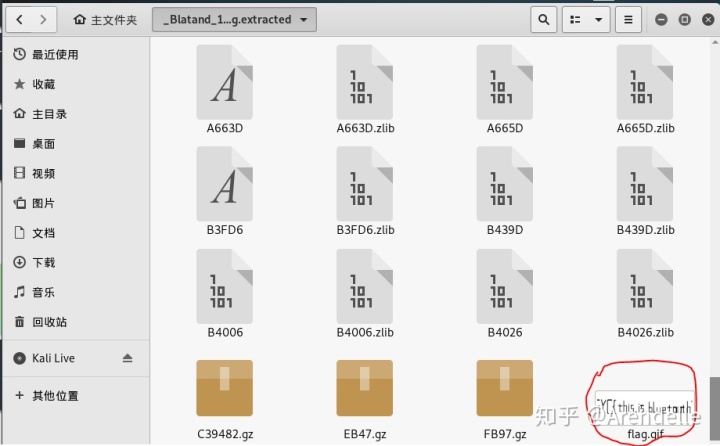Click the B4006.zlib file name label

[365, 333]
